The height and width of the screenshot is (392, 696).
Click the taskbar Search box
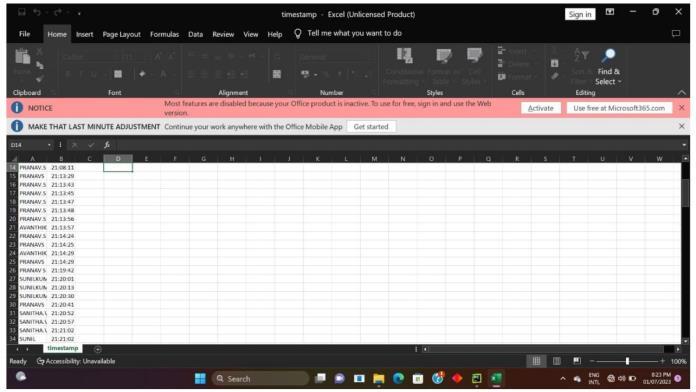coord(260,379)
